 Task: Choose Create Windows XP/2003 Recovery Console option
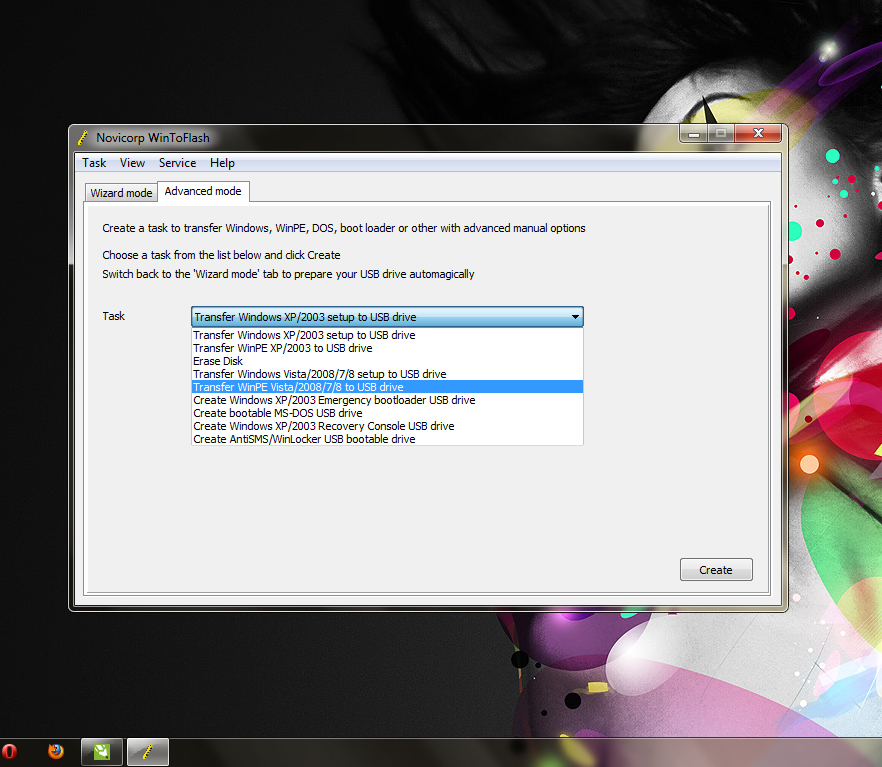click(x=387, y=426)
